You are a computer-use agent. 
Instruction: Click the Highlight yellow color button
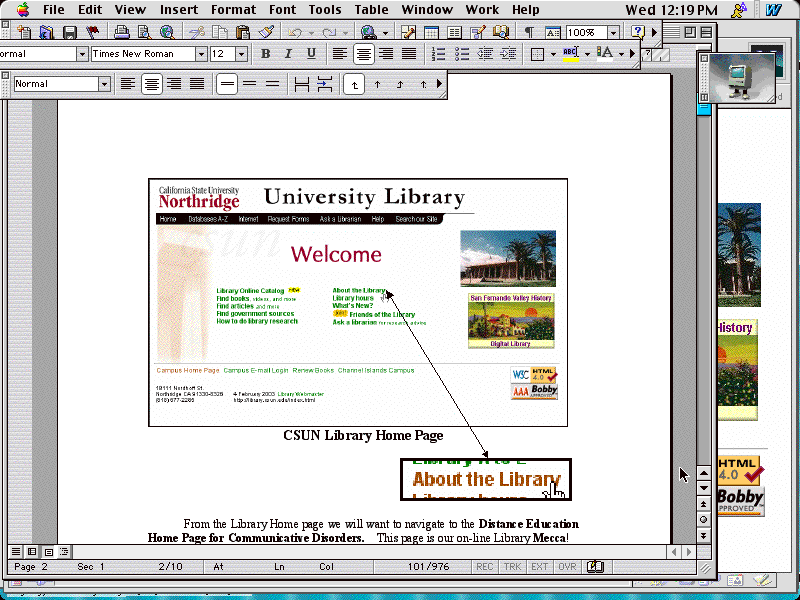coord(571,54)
